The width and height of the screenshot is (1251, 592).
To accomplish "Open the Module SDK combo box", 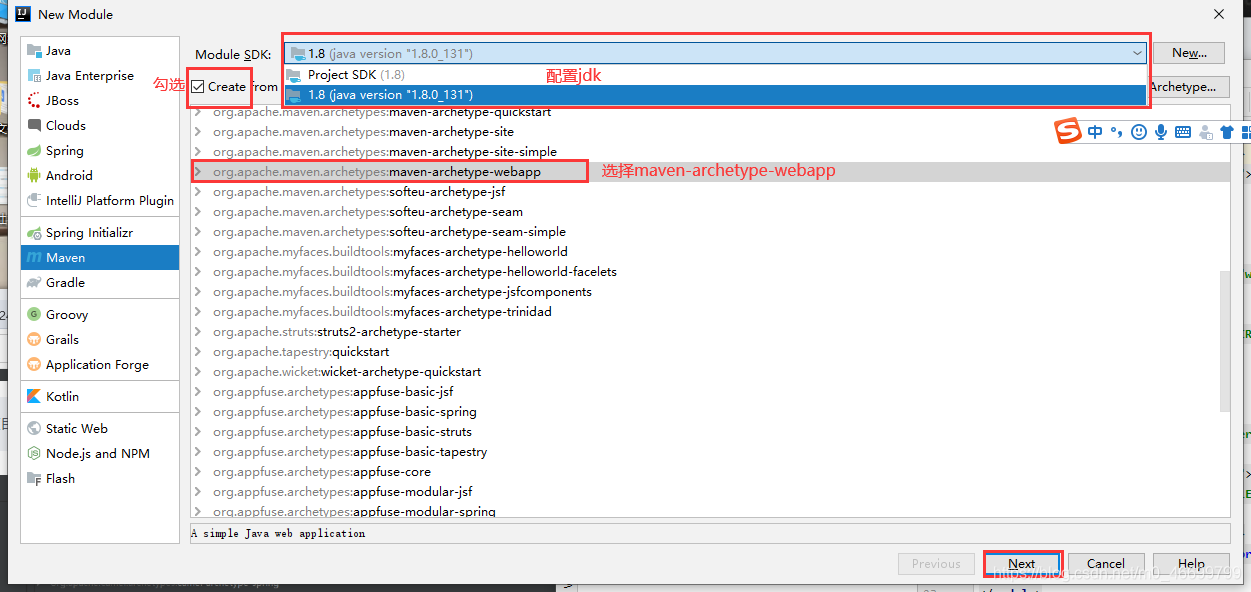I will point(715,53).
